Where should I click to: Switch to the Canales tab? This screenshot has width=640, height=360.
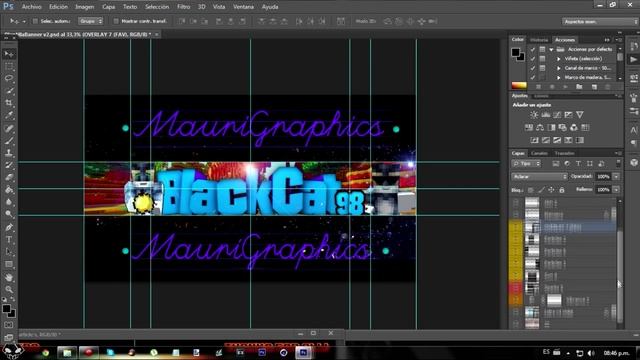539,153
